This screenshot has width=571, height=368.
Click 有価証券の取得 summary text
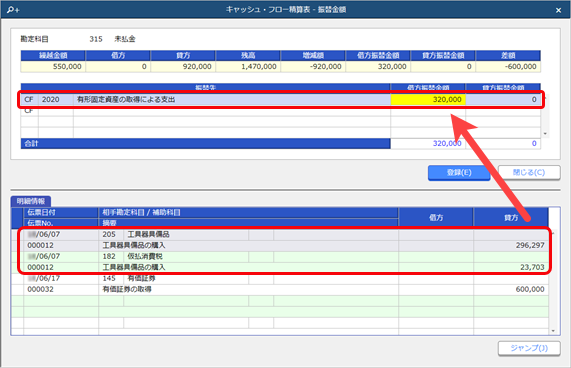(x=127, y=289)
